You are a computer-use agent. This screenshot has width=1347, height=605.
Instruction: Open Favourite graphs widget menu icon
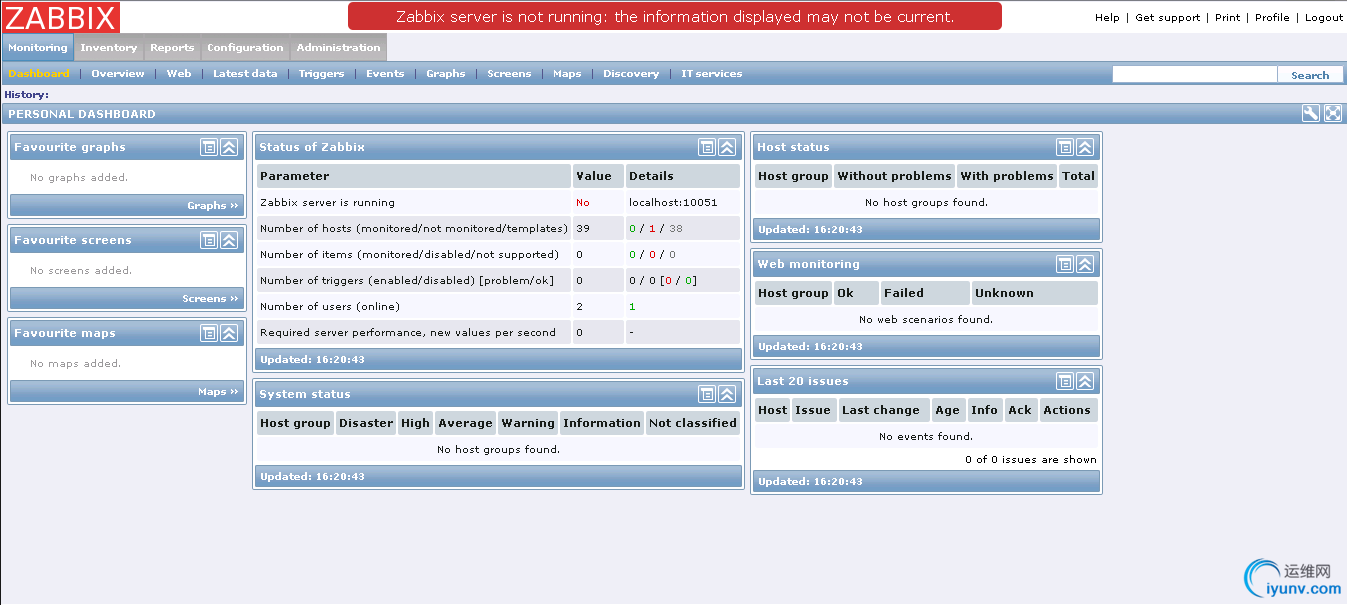pos(209,147)
